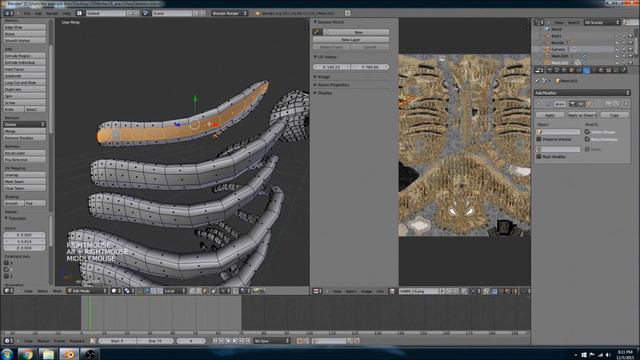This screenshot has height=360, width=640.
Task: Open the properties editor type icon
Action: [x=539, y=71]
